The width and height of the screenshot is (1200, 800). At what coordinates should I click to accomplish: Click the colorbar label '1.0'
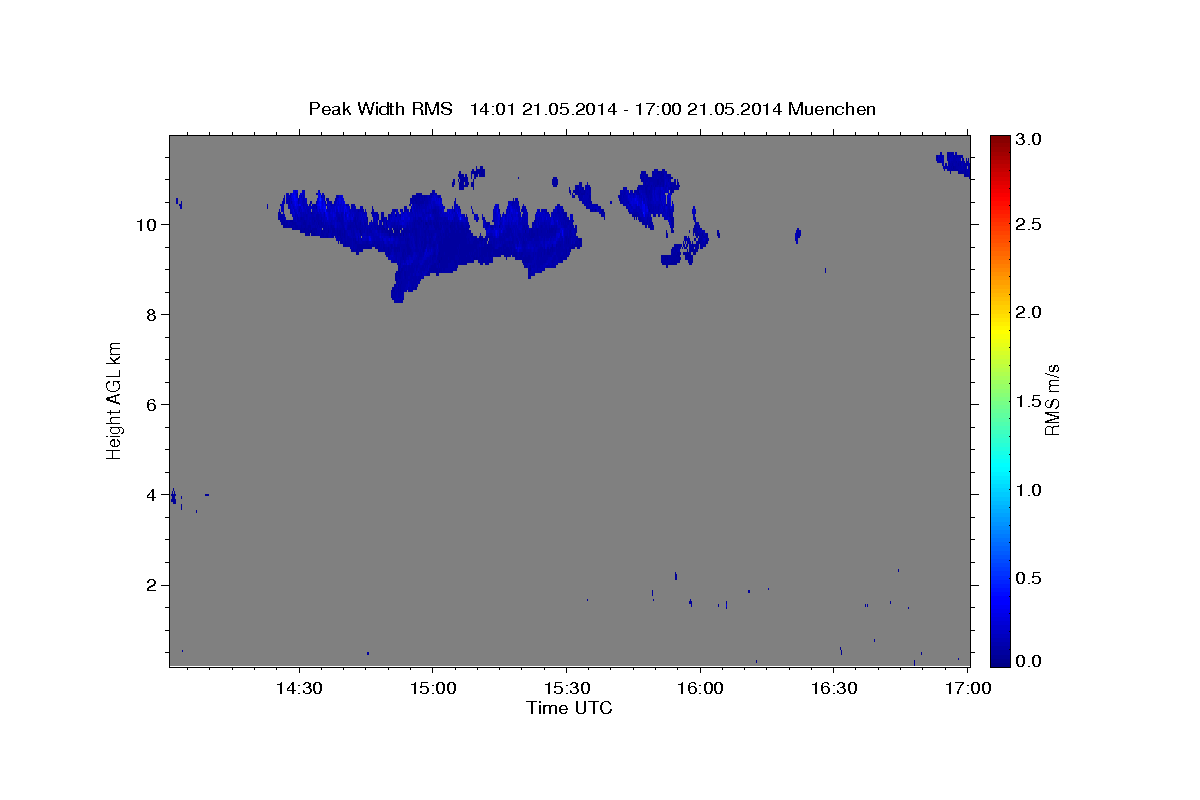pos(1029,490)
